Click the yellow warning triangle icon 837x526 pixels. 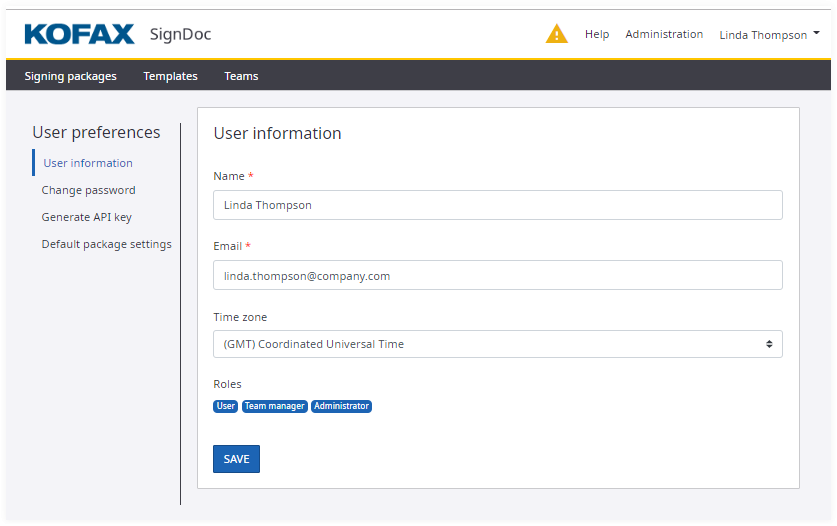(x=556, y=34)
